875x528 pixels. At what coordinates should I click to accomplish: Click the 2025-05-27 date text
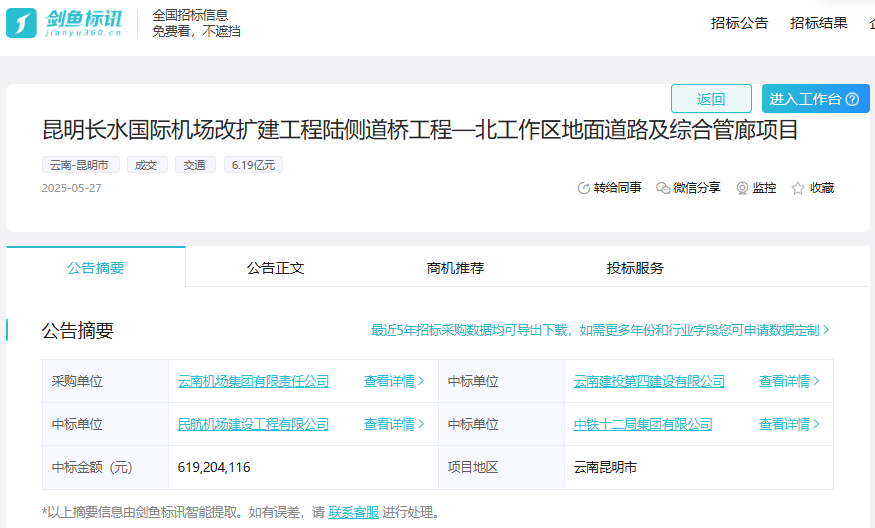tap(71, 188)
